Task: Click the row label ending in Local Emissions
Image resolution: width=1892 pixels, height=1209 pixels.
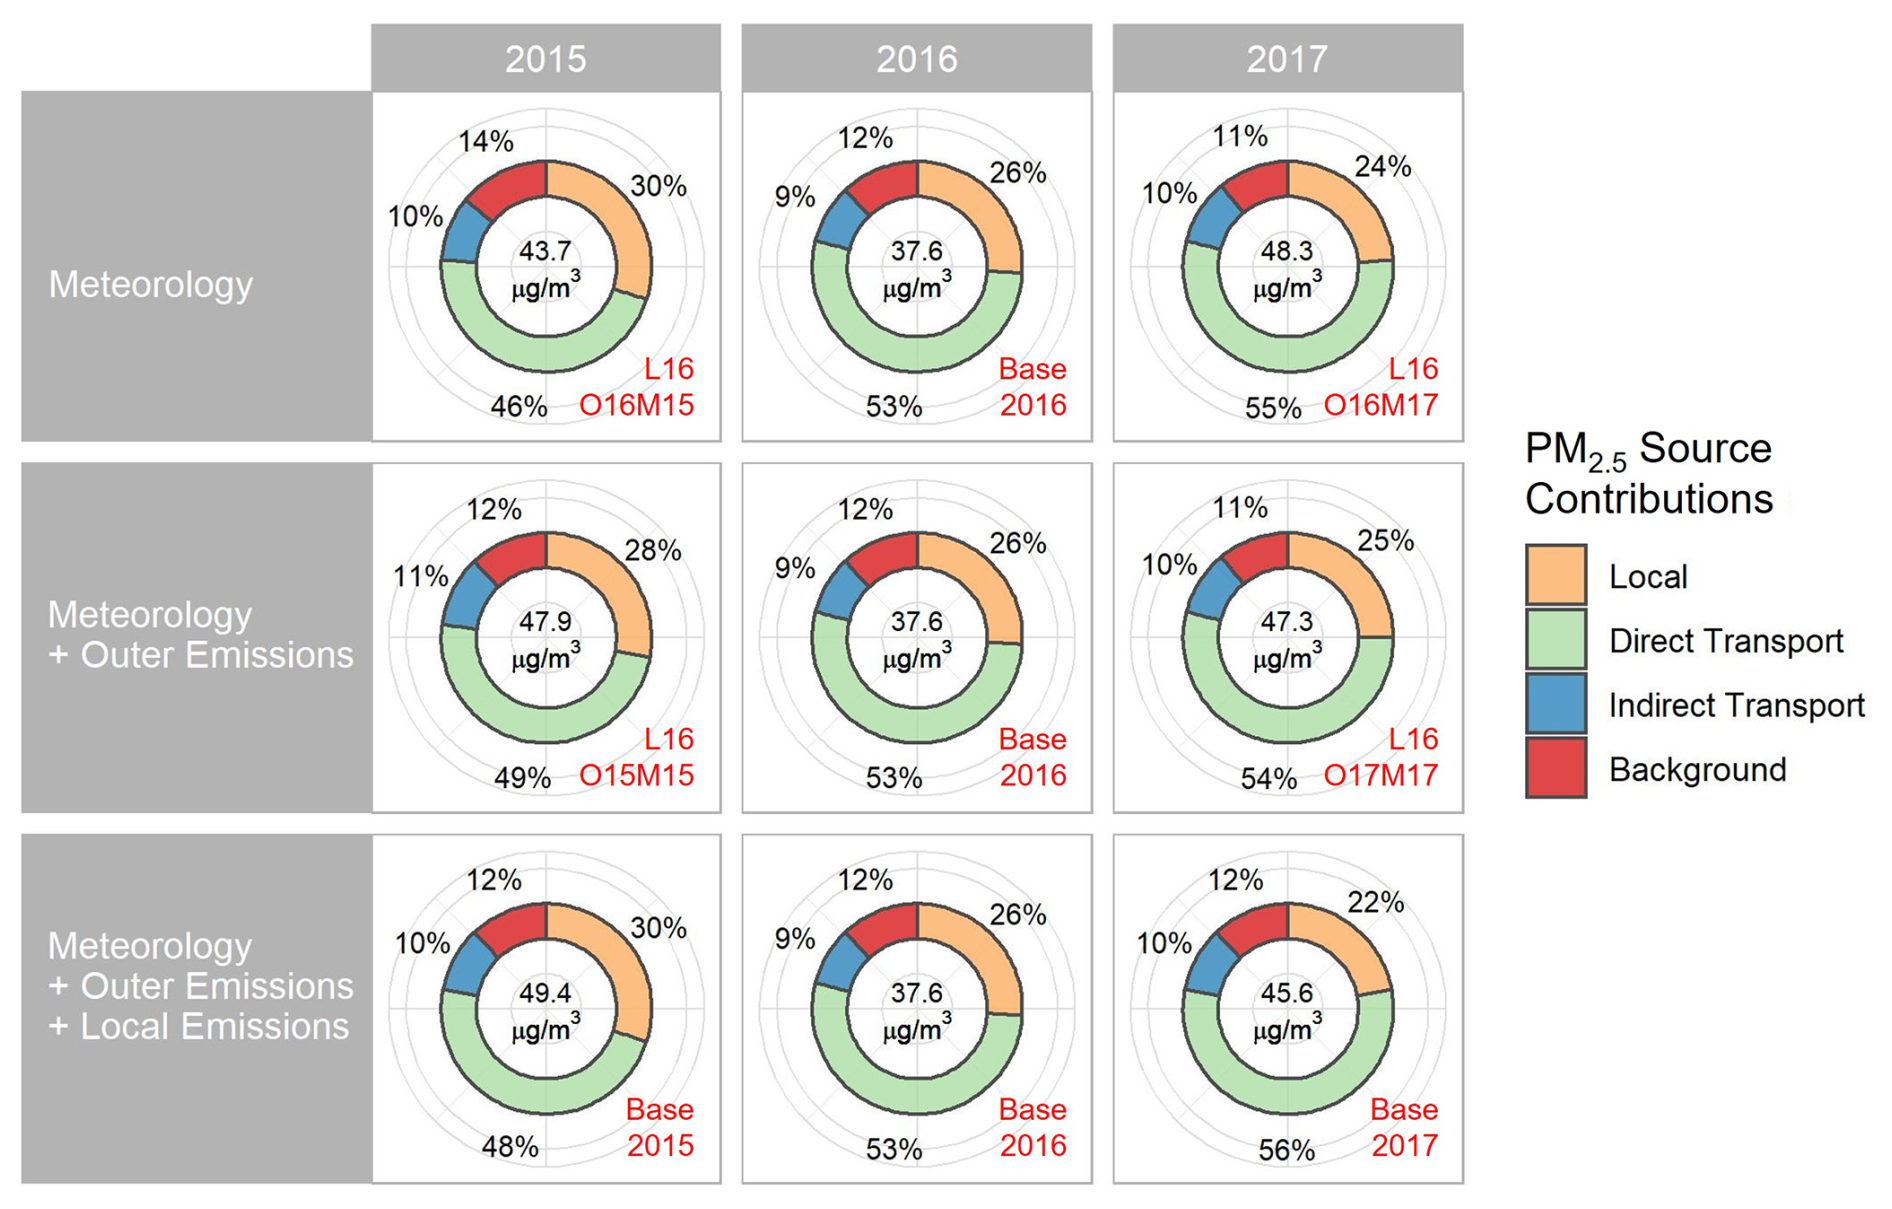Action: click(x=200, y=986)
